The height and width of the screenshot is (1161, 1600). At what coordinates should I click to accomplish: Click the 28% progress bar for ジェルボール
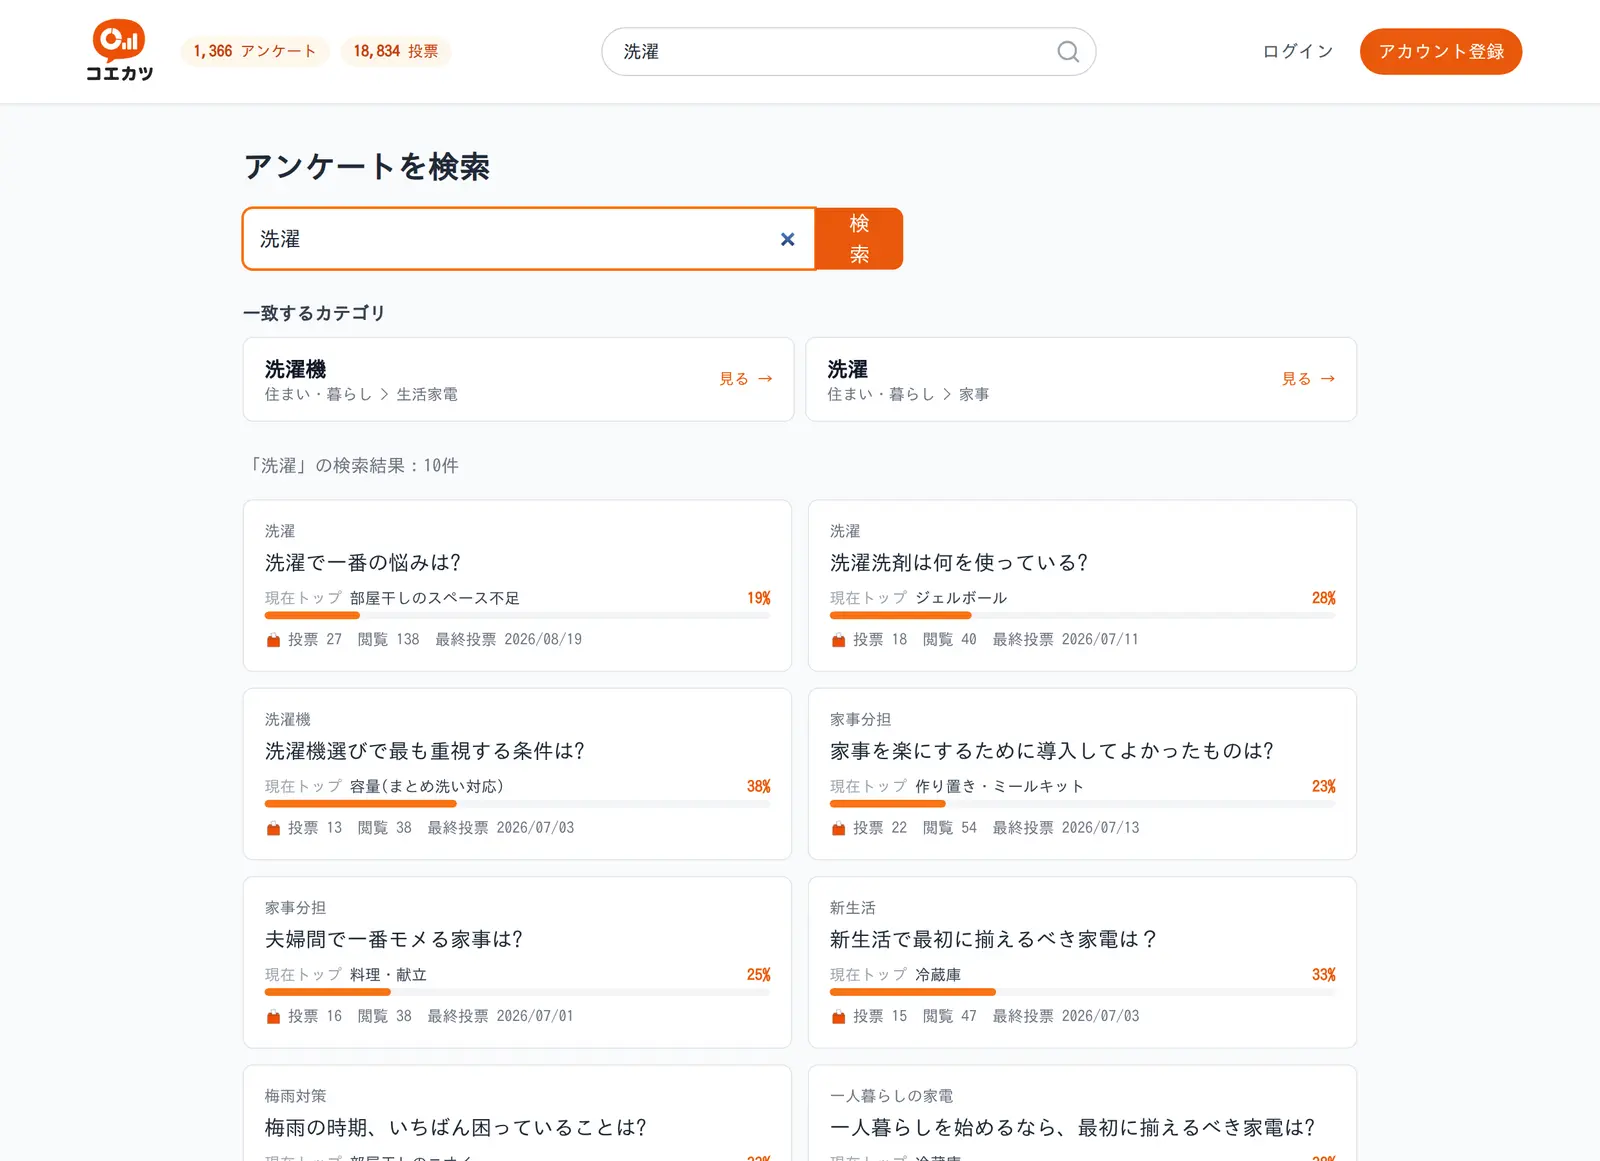pos(1082,616)
